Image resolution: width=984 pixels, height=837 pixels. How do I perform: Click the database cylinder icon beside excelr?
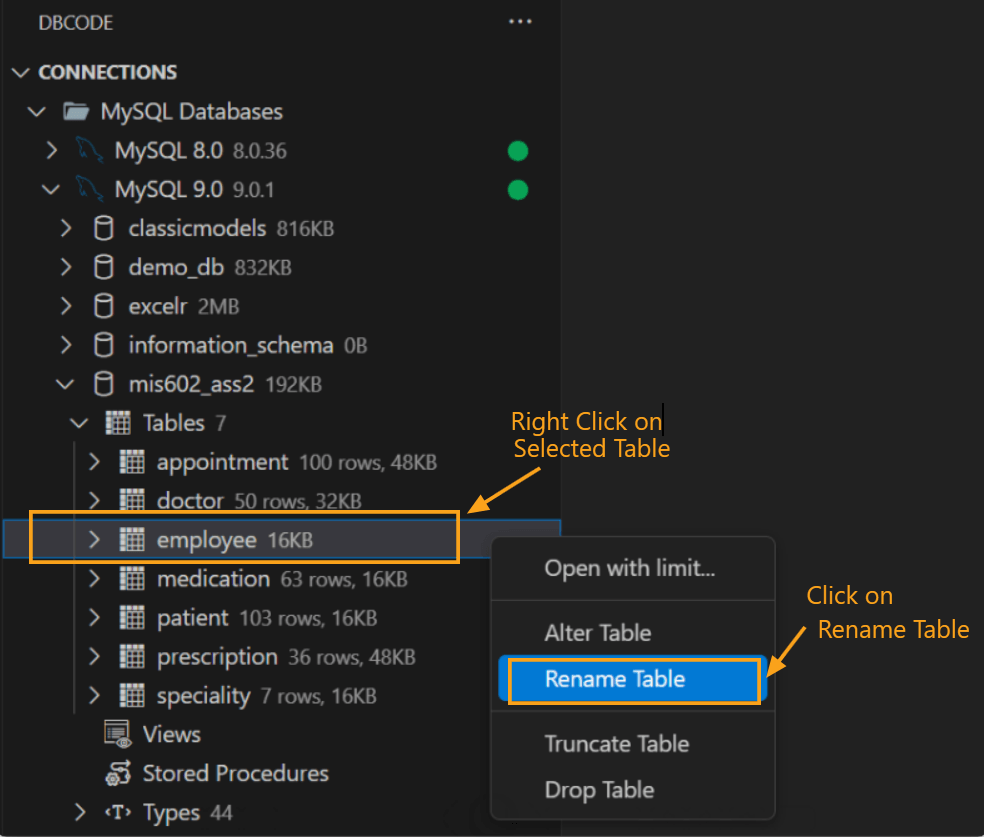pos(104,306)
